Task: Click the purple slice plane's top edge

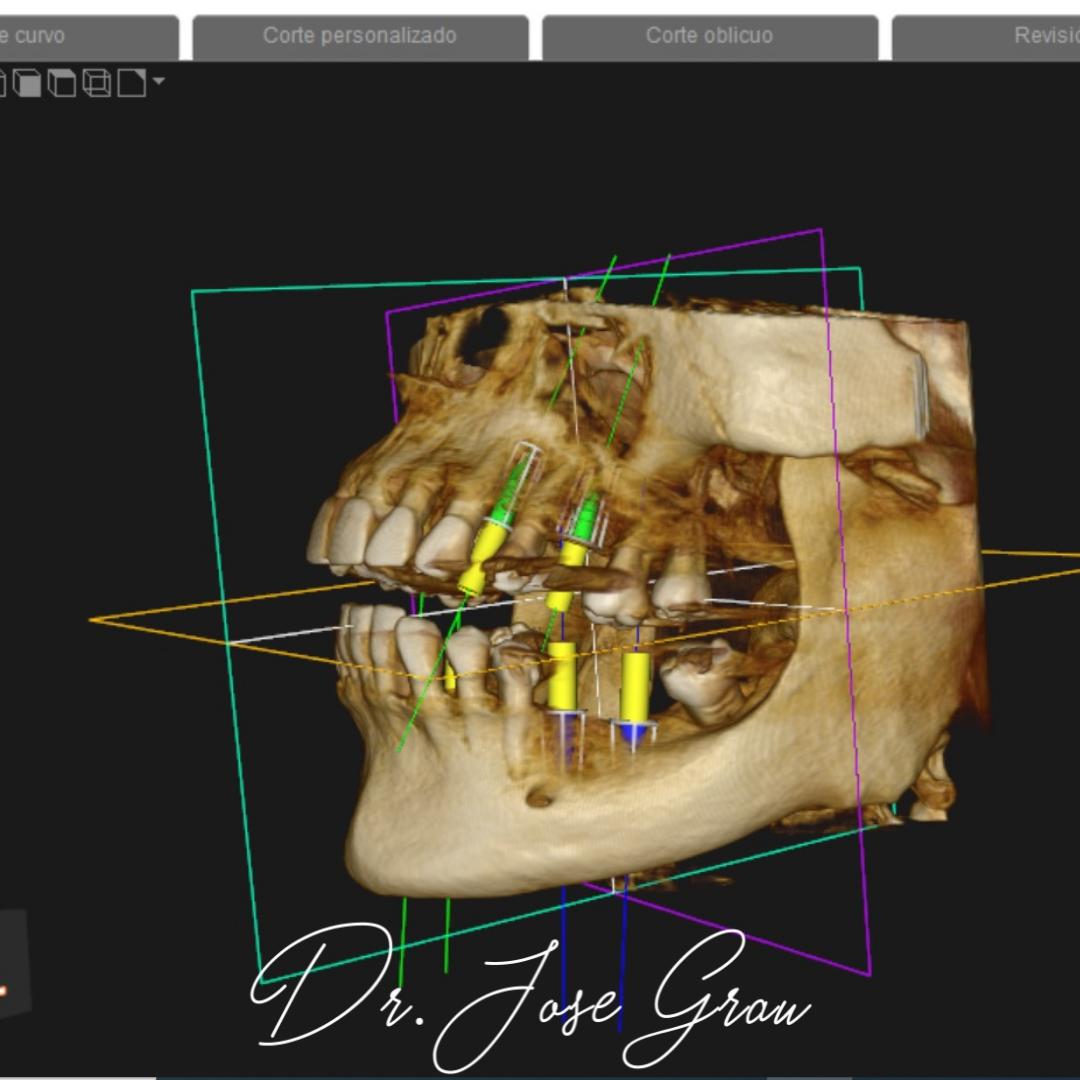Action: pyautogui.click(x=600, y=270)
